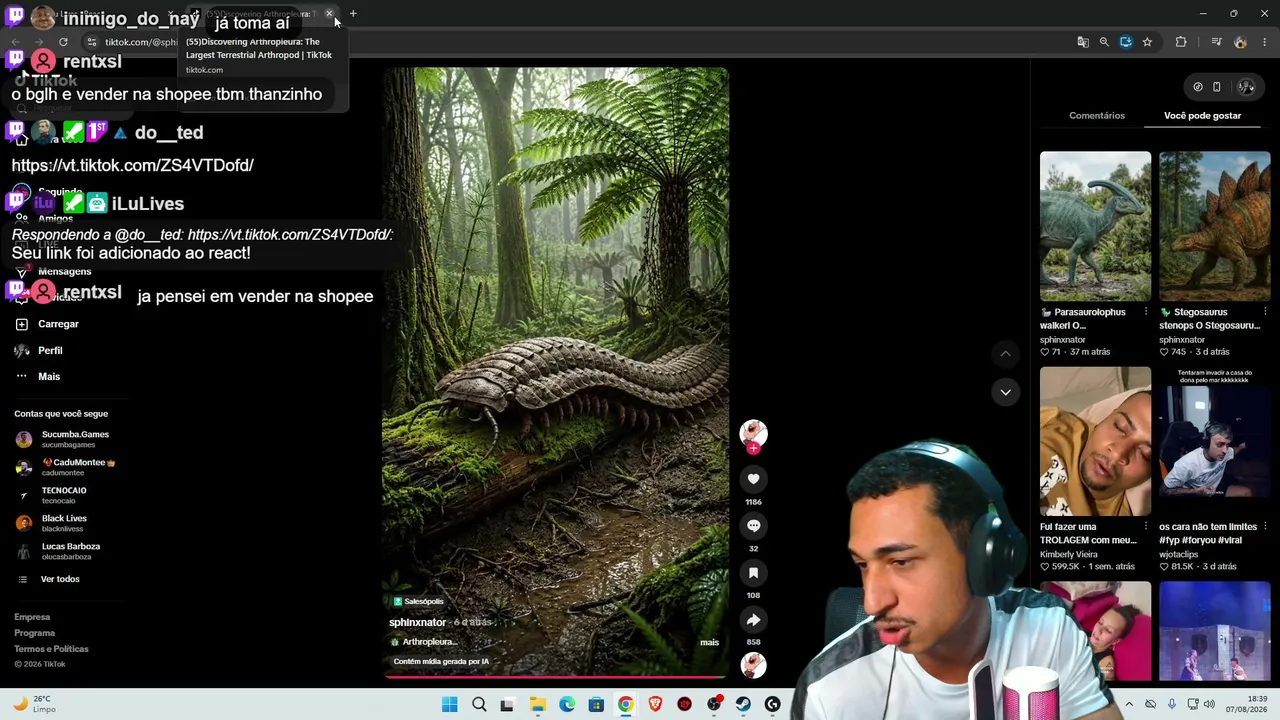Click the Salesópolis location tag

(x=418, y=601)
